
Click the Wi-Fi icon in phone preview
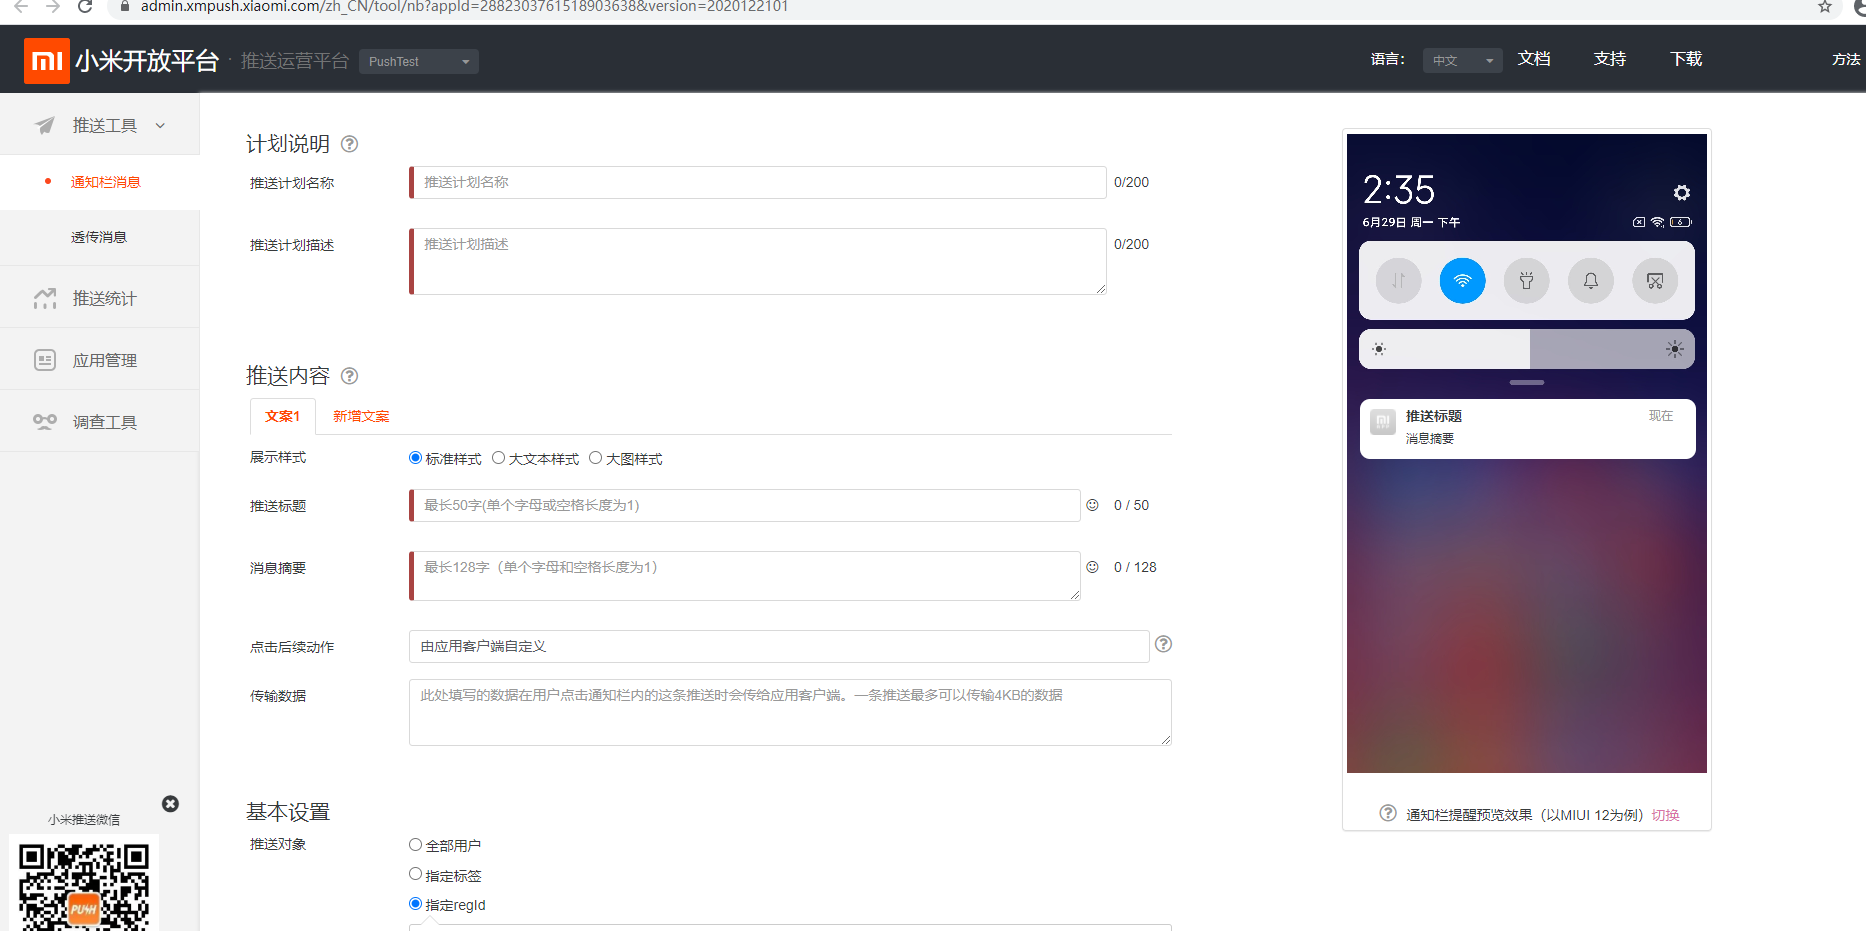pyautogui.click(x=1462, y=281)
